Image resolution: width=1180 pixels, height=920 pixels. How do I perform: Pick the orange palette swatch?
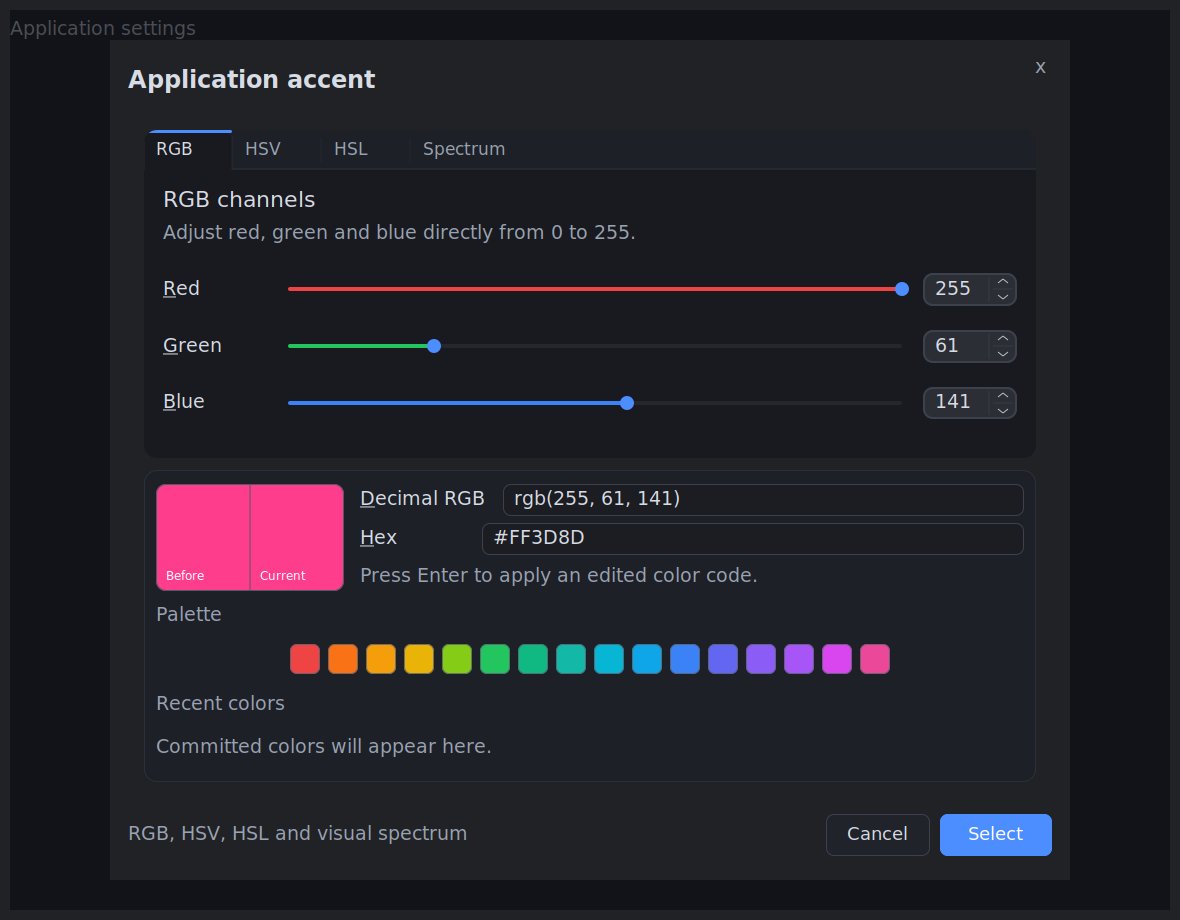343,659
